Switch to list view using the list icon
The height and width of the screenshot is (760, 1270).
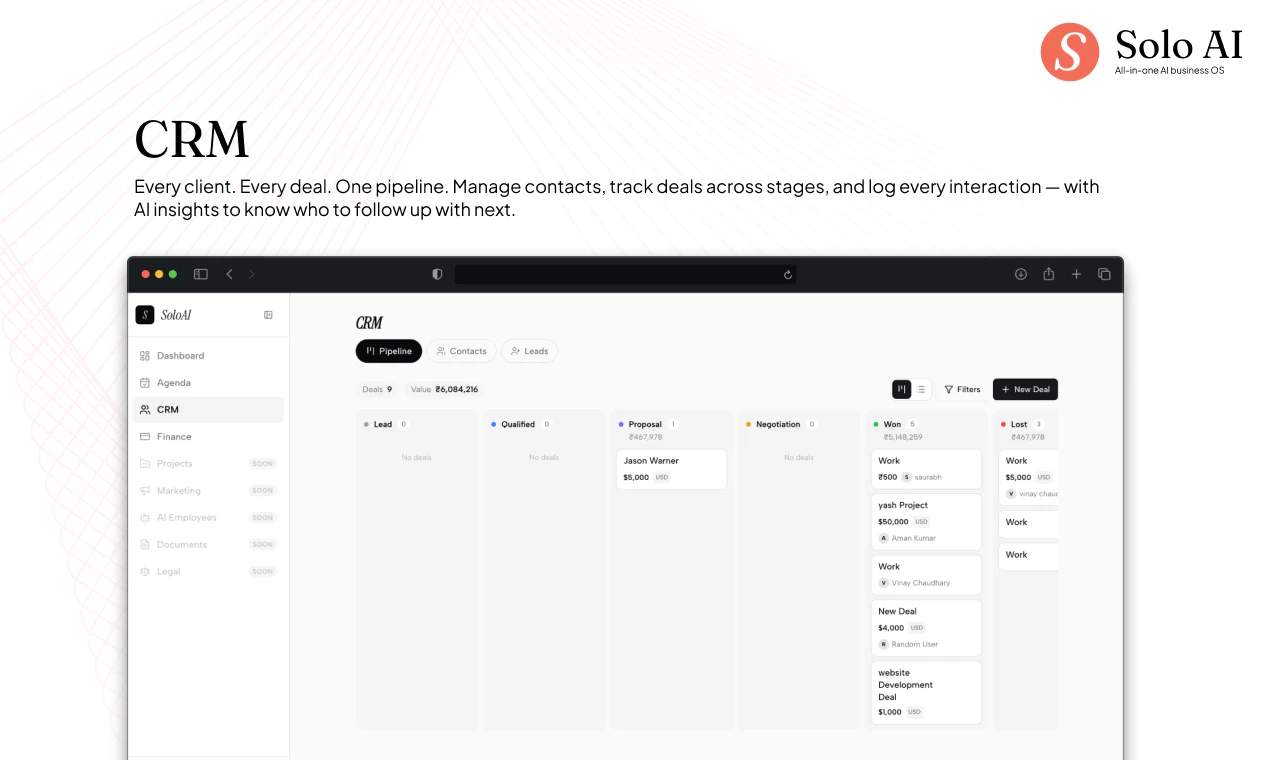[x=920, y=389]
